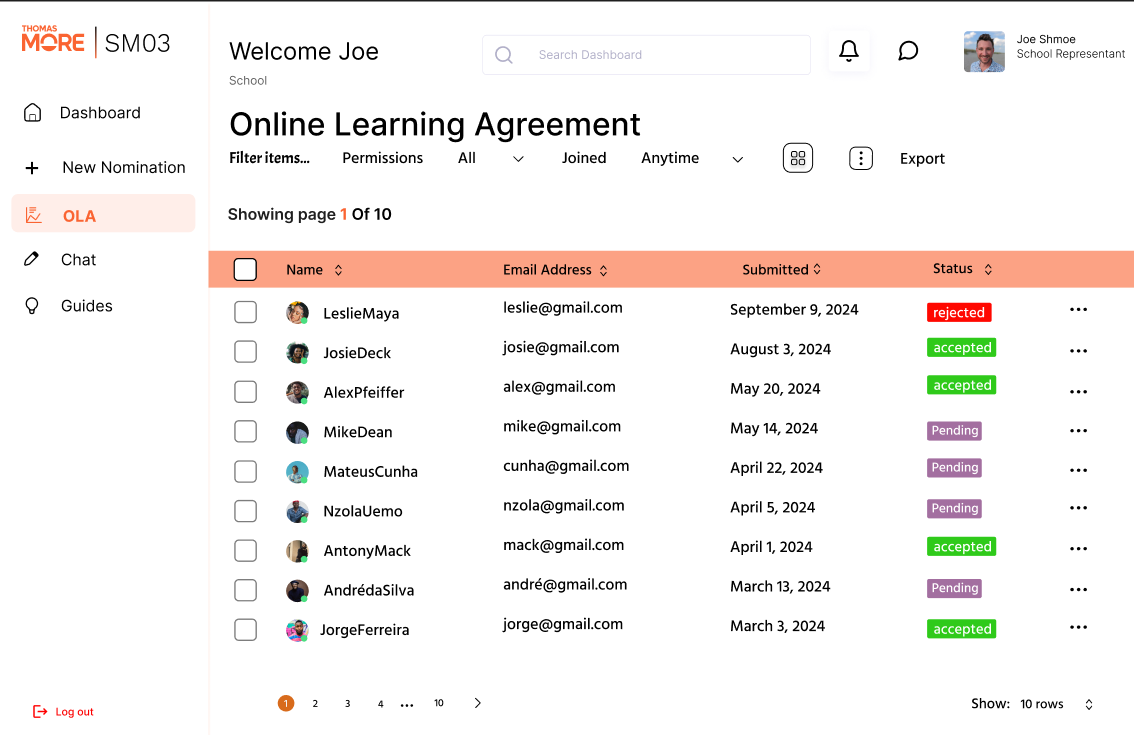Focus the Search Dashboard field

pos(660,55)
